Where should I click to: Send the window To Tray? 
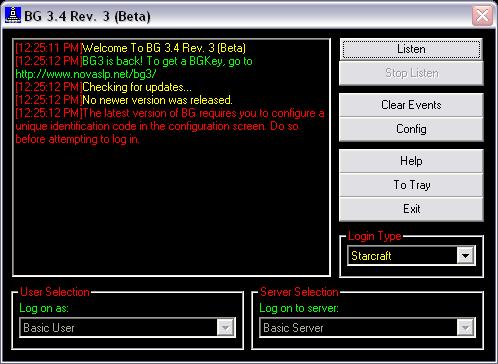pos(411,185)
